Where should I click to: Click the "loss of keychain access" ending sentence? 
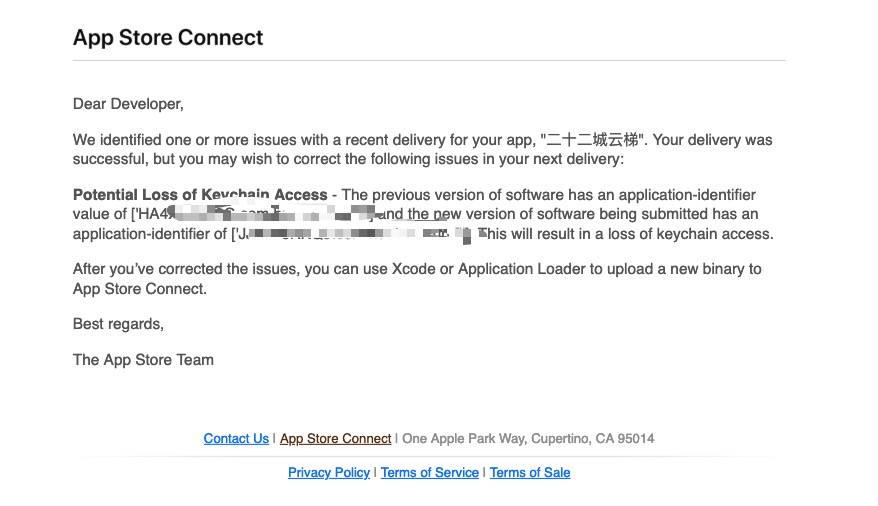[625, 234]
